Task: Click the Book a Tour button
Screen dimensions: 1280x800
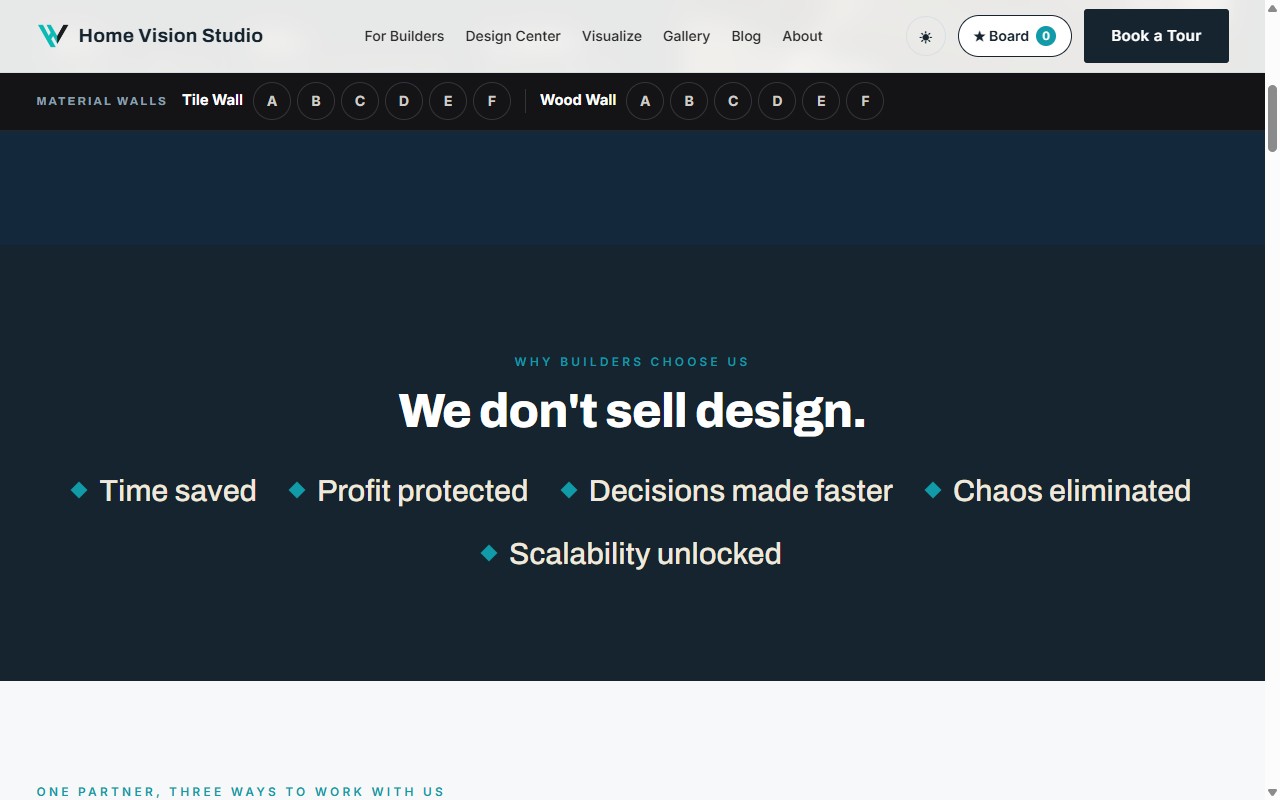Action: 1156,36
